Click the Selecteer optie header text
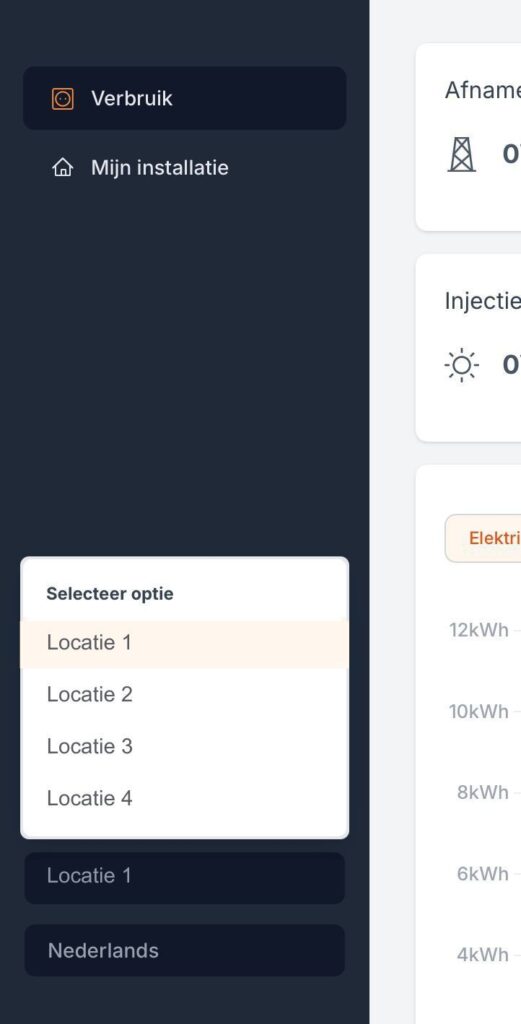 pos(110,594)
